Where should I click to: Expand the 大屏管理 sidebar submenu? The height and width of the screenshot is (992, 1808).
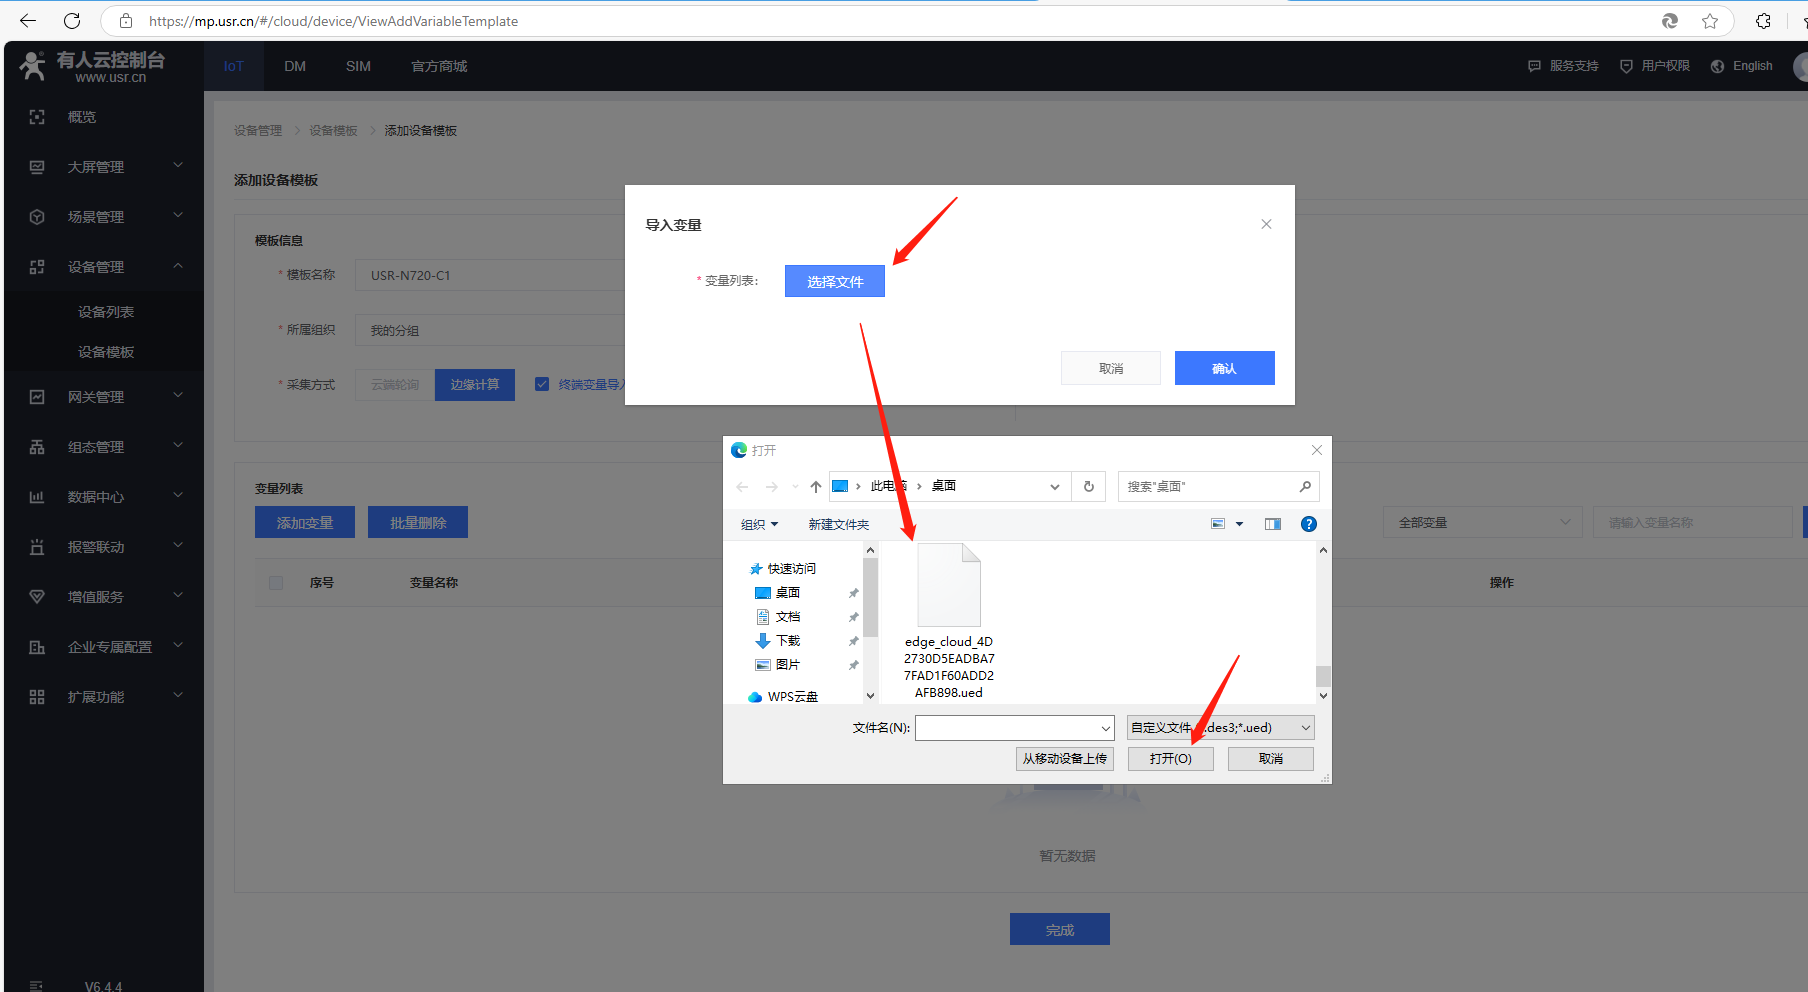tap(178, 165)
